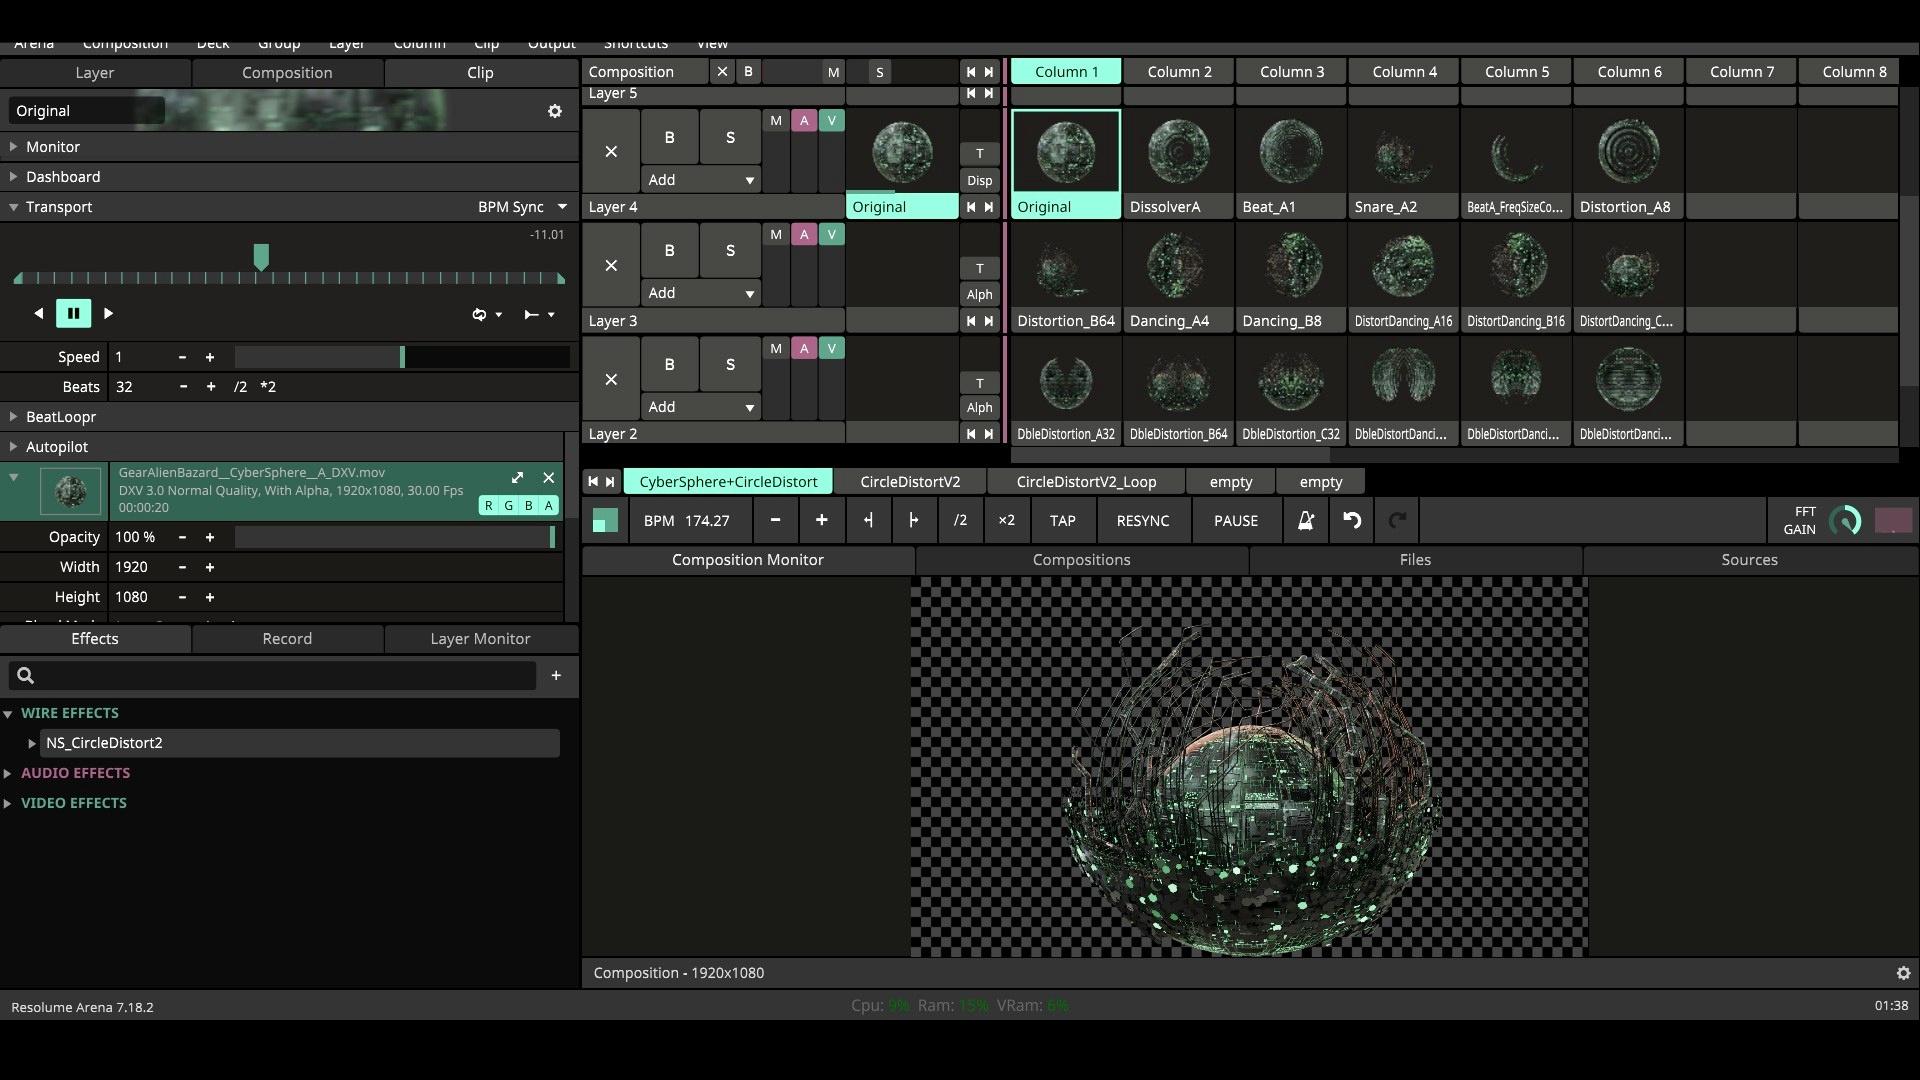Trigger the Dancing_B8 clip thumbnail
This screenshot has width=1920, height=1080.
coord(1291,266)
